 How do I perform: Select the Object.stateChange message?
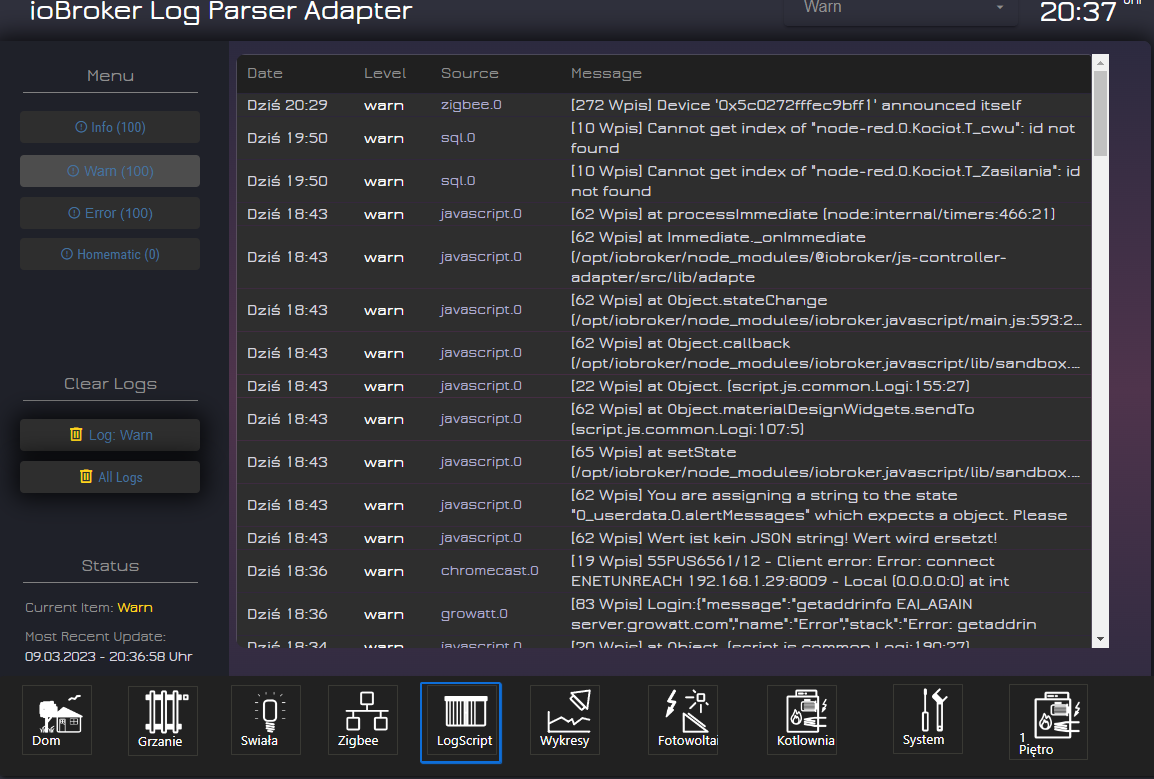coord(826,310)
